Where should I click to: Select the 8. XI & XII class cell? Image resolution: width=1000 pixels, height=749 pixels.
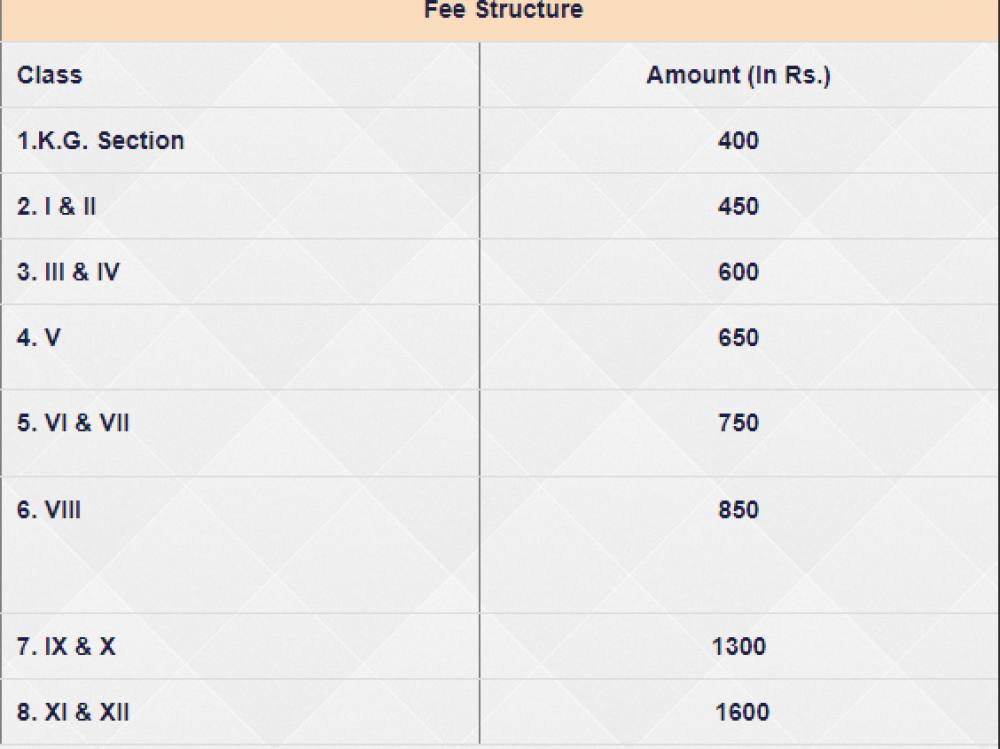tap(73, 713)
